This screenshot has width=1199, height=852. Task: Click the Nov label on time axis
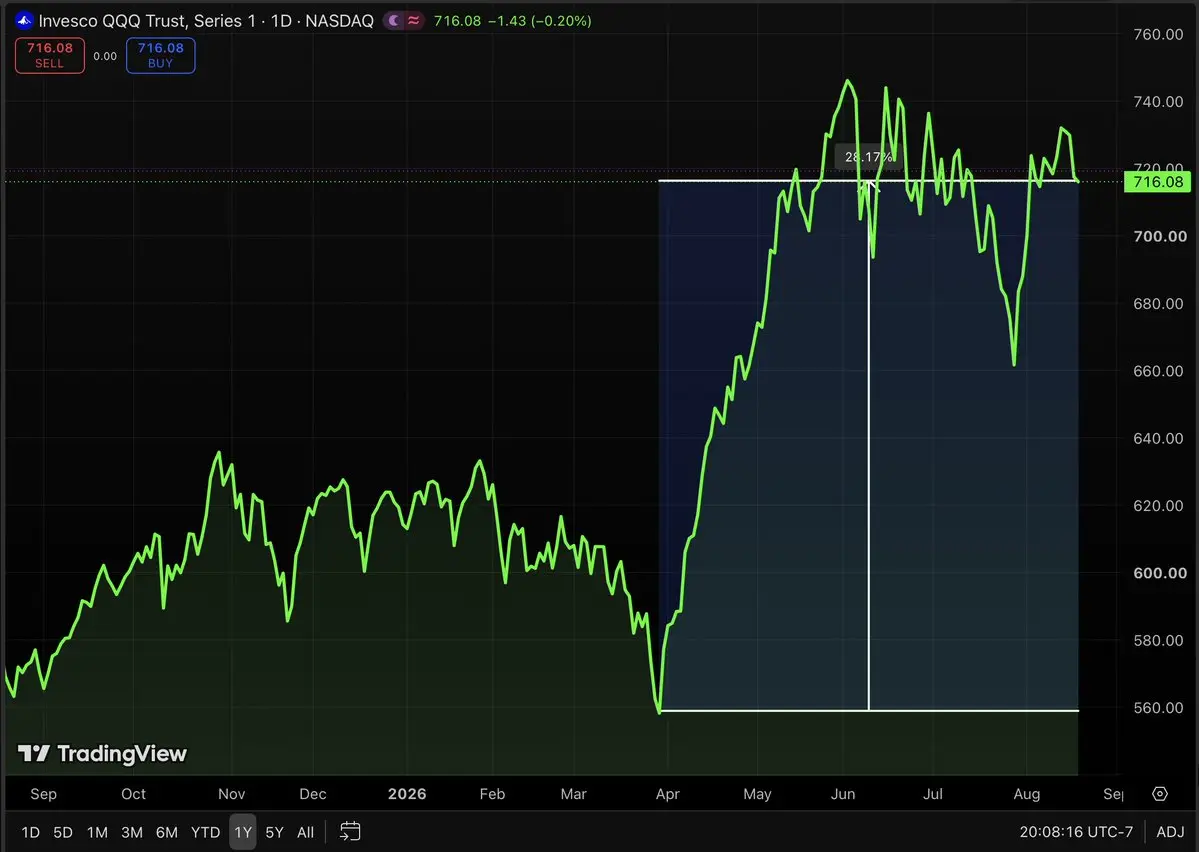coord(232,794)
